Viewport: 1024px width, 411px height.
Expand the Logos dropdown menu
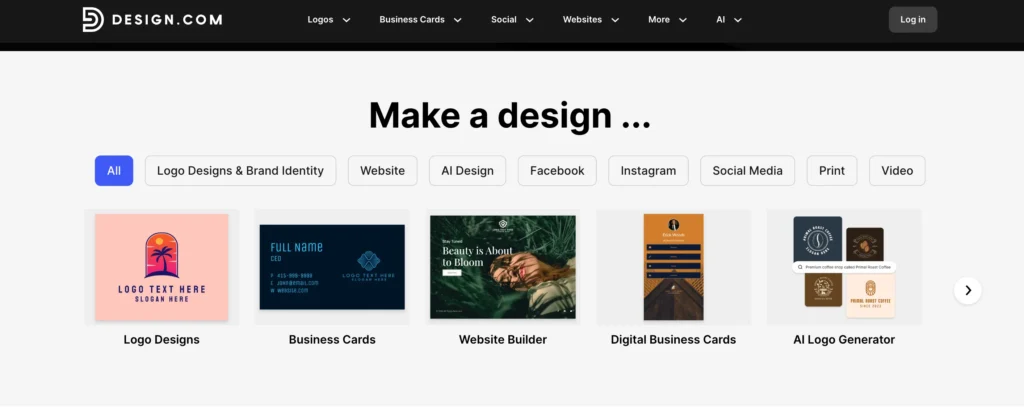329,19
